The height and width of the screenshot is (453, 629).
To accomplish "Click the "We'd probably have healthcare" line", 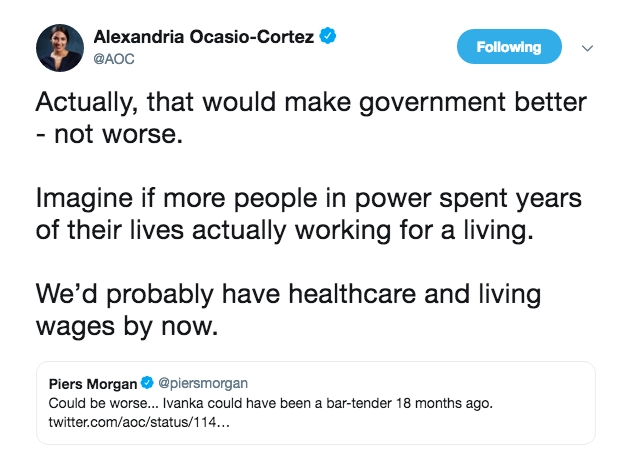I will tap(288, 295).
